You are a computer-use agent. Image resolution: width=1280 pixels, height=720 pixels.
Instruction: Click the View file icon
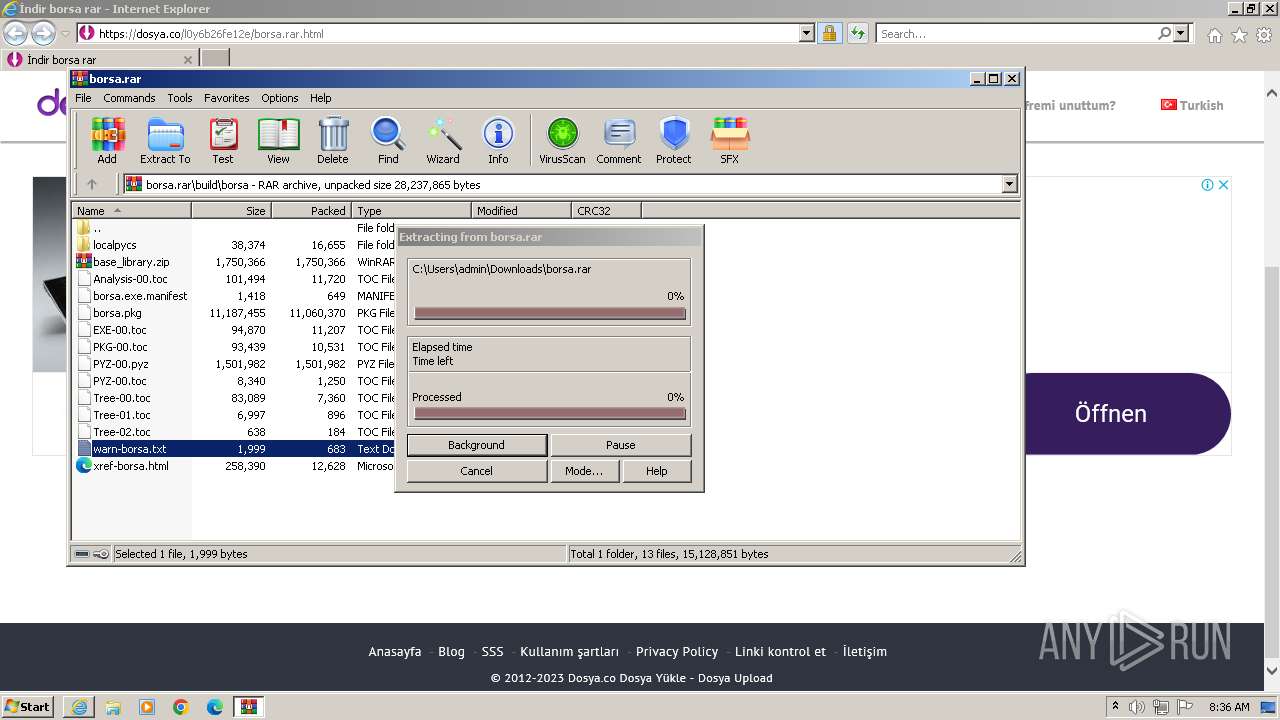tap(278, 141)
